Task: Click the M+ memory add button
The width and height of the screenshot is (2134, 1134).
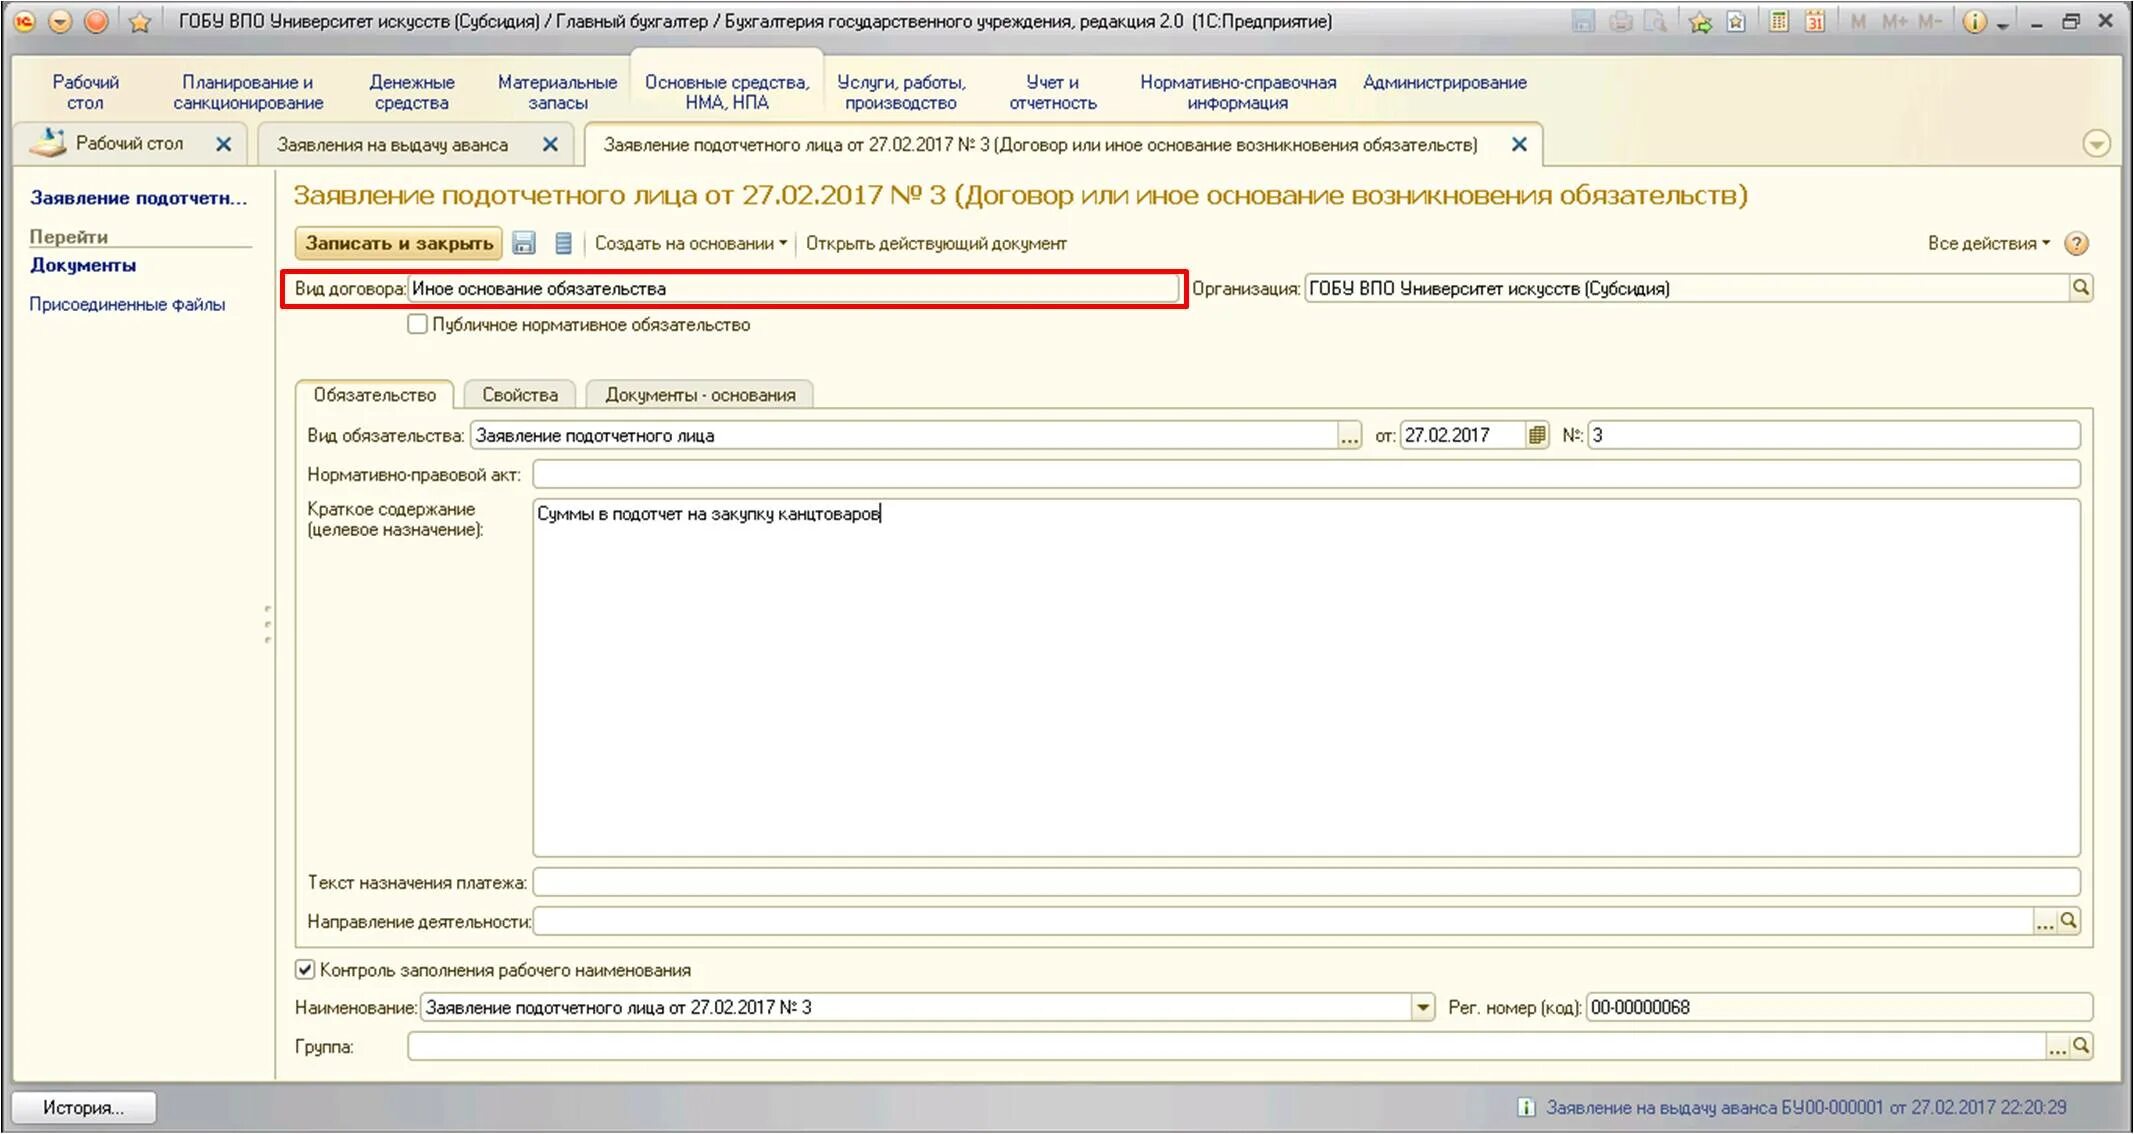Action: pyautogui.click(x=1894, y=21)
